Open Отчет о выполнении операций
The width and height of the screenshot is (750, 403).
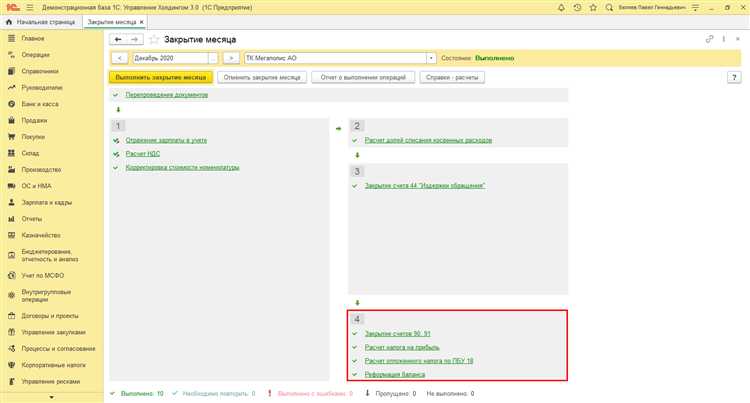[x=363, y=77]
